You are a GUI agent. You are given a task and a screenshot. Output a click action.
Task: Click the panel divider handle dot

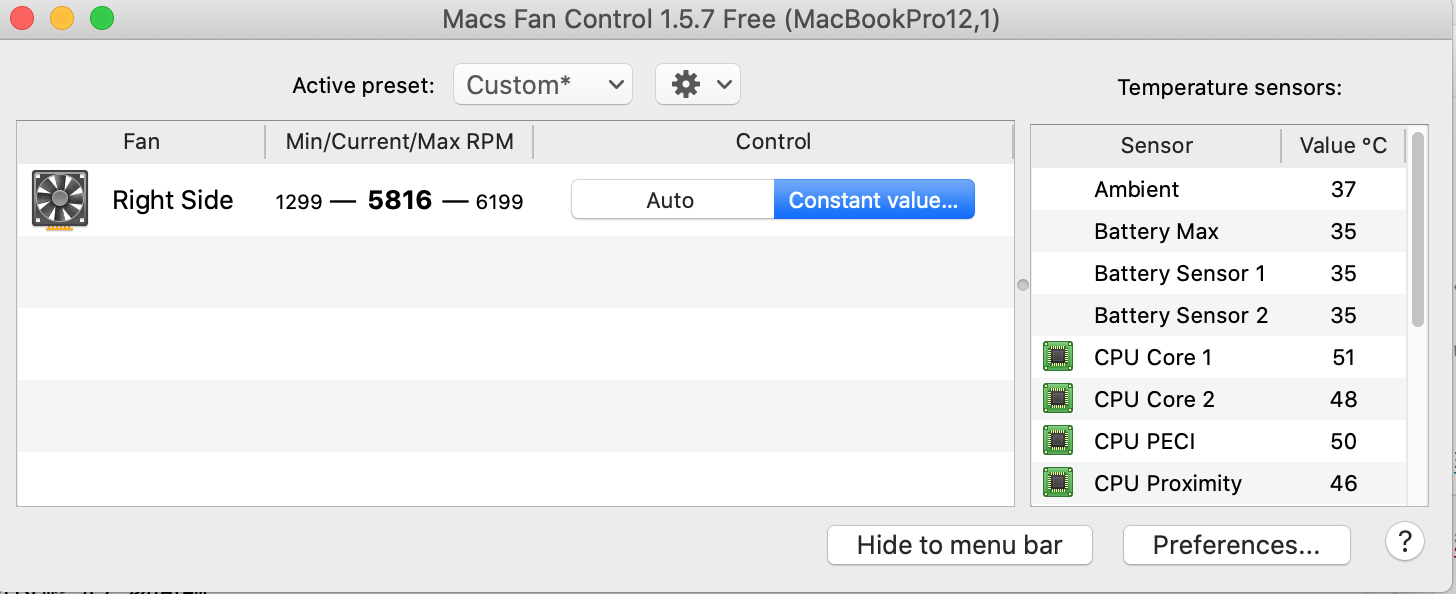point(1022,285)
